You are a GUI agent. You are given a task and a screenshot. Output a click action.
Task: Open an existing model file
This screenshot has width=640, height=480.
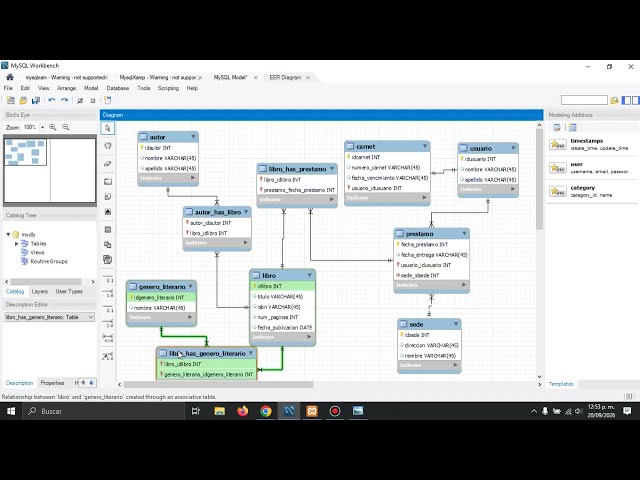point(23,100)
